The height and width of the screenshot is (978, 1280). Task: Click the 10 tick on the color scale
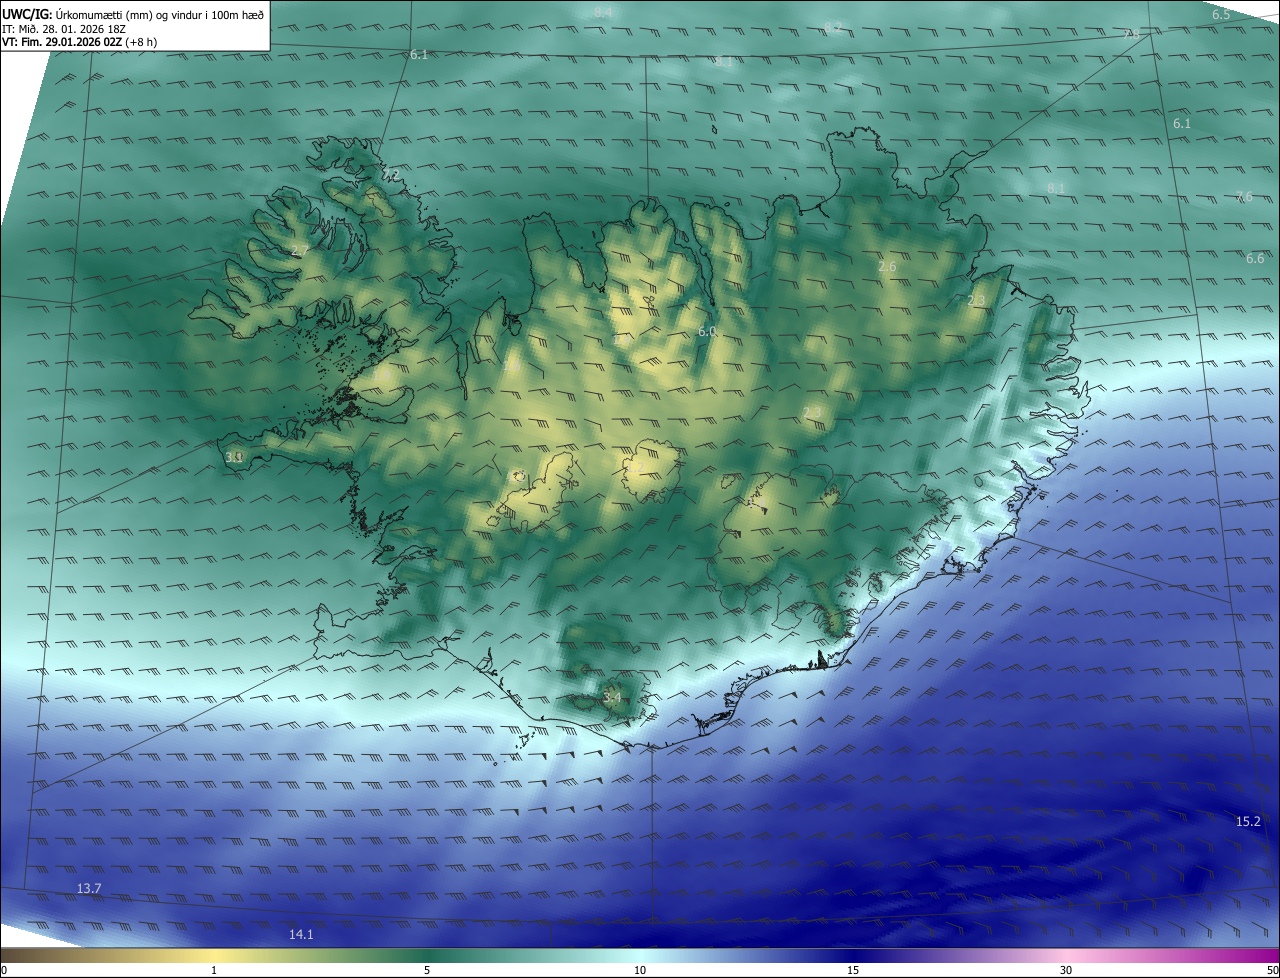tap(640, 970)
